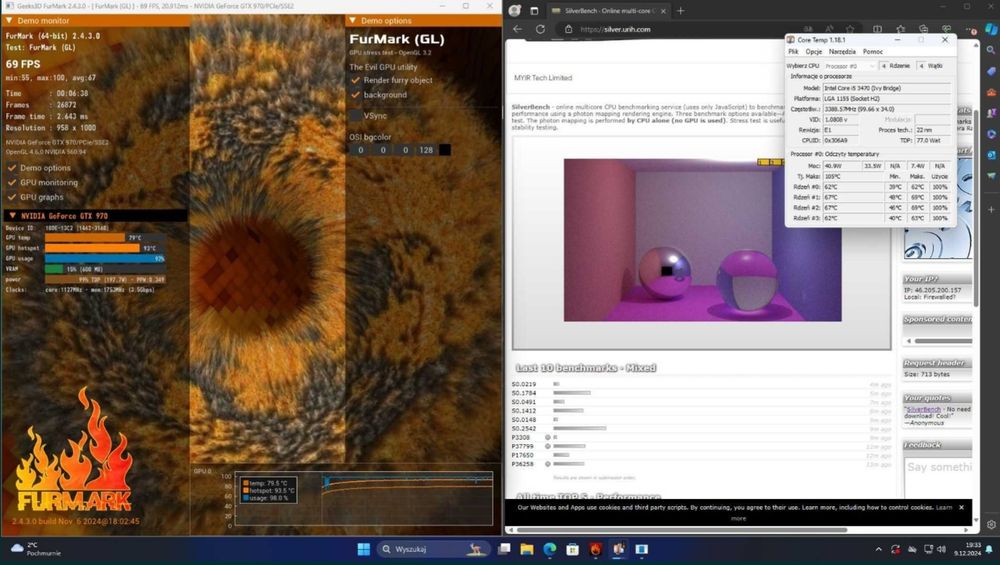Click the Edge sidebar search icon
The height and width of the screenshot is (565, 1000).
(x=991, y=50)
